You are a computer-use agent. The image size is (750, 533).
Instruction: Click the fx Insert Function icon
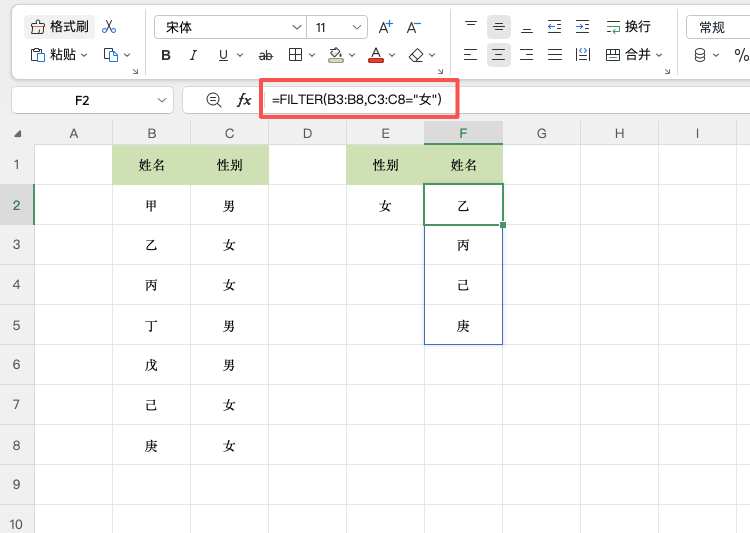(x=244, y=100)
